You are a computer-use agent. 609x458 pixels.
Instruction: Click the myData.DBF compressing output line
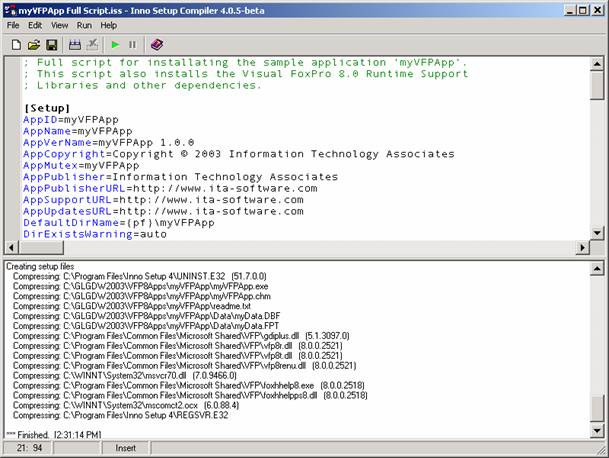[x=146, y=316]
